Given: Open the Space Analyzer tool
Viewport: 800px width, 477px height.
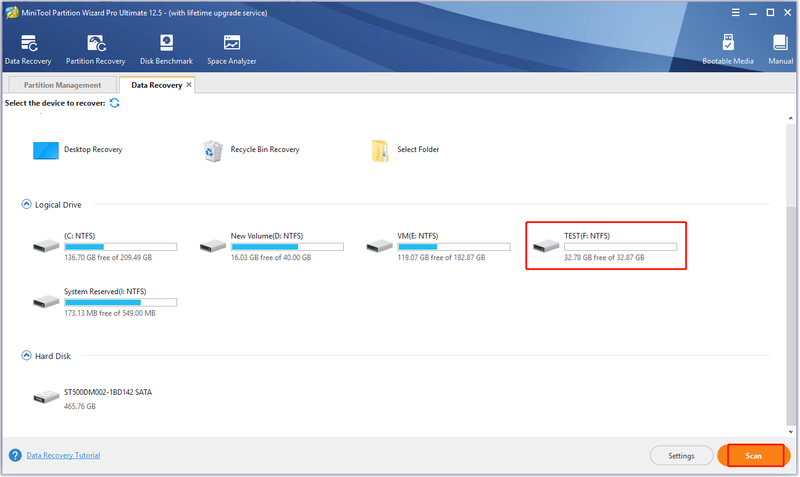Looking at the screenshot, I should tap(232, 49).
